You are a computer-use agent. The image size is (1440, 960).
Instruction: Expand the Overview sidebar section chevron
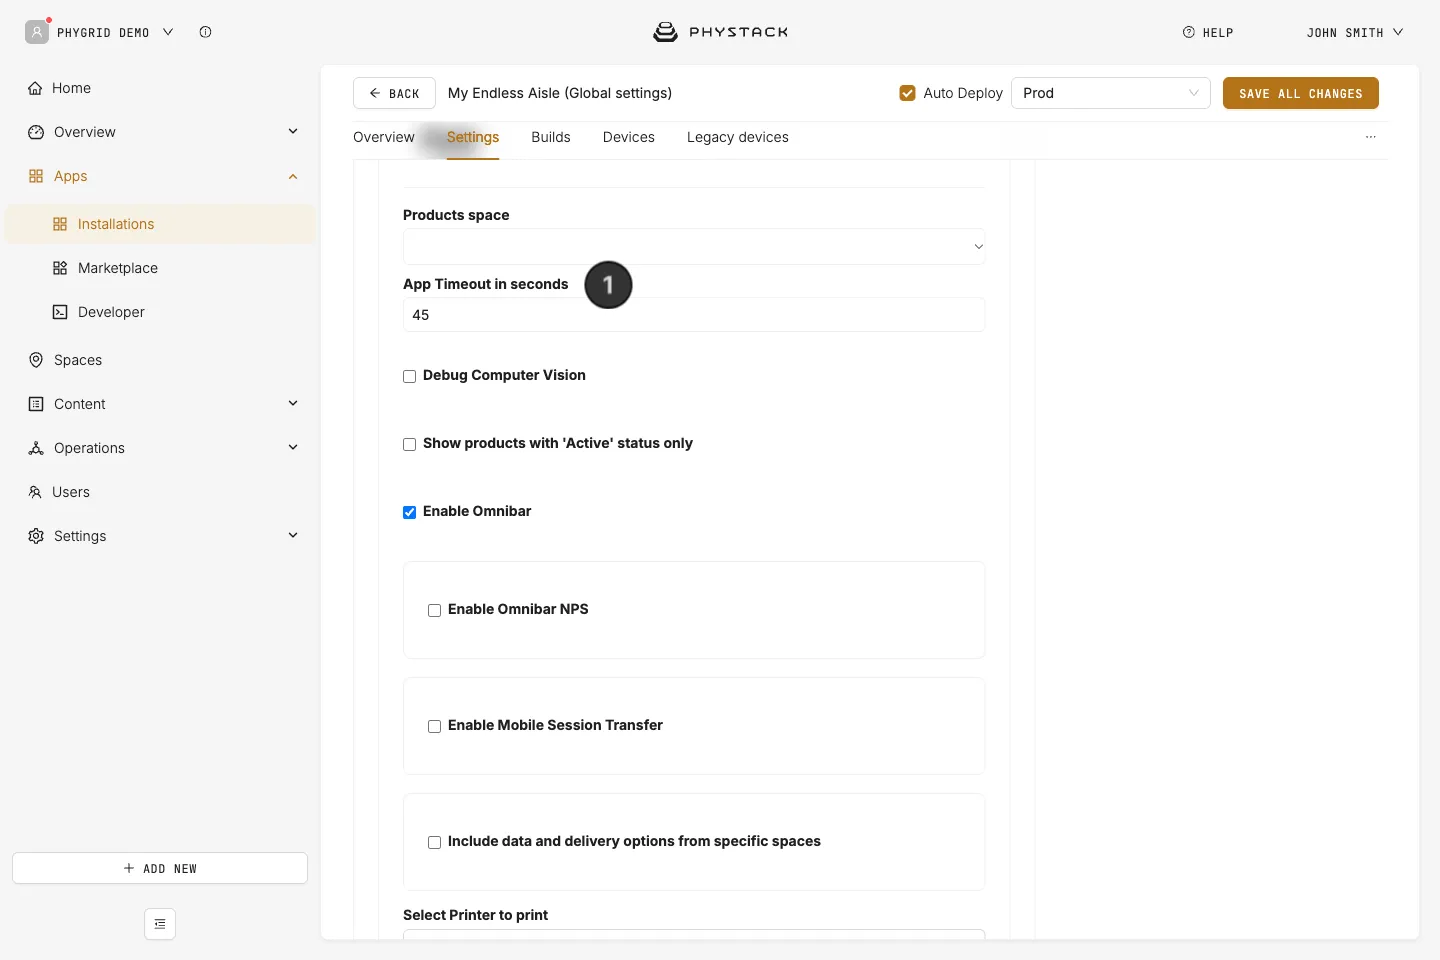[x=293, y=131]
